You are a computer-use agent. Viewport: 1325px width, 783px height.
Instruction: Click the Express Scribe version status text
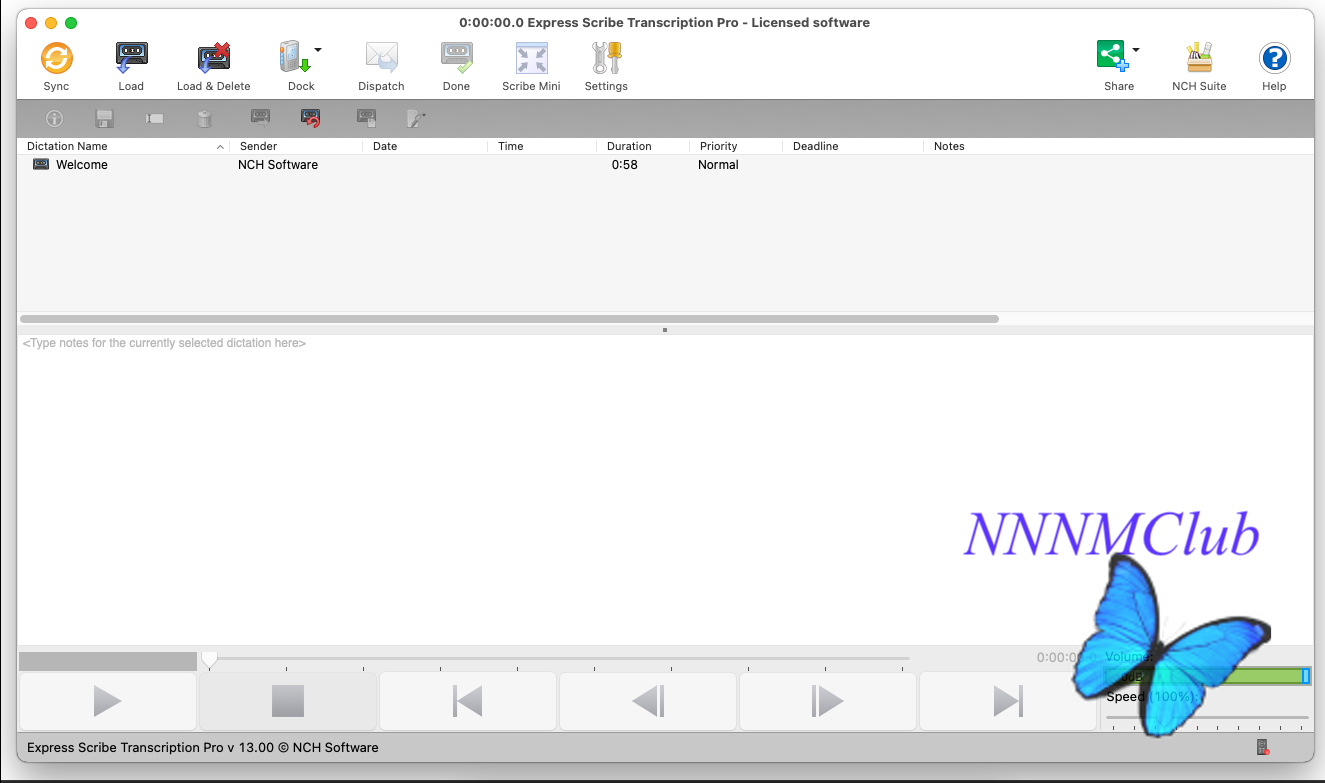click(x=203, y=747)
